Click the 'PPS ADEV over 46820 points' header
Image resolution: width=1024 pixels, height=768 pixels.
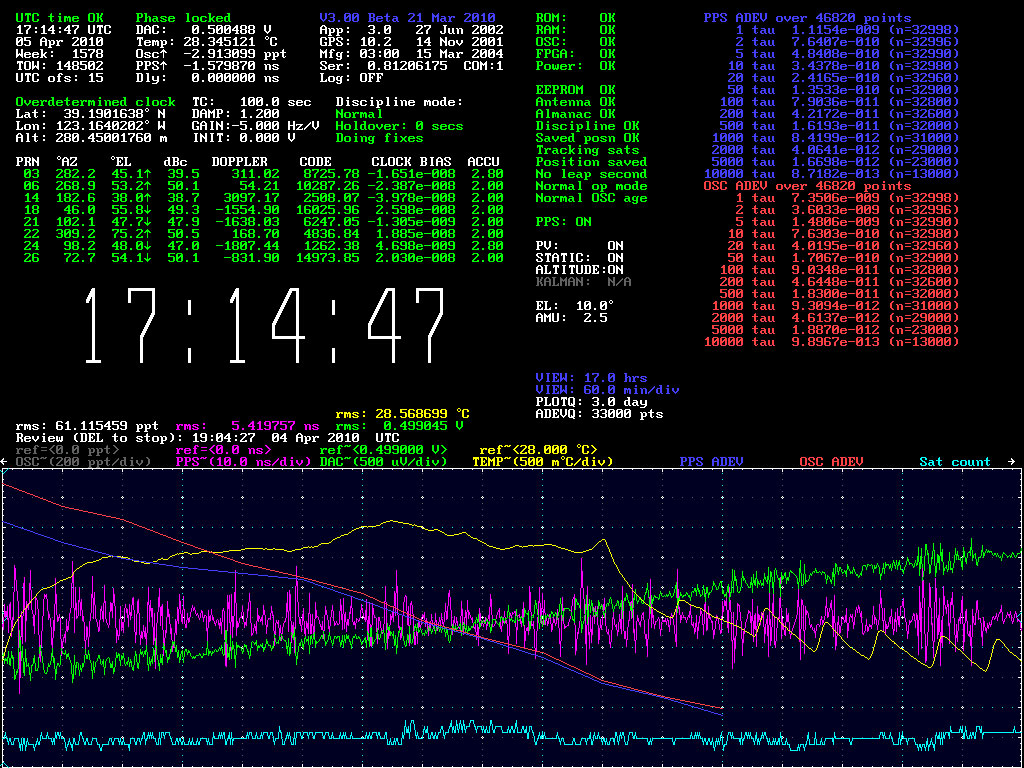pos(807,18)
